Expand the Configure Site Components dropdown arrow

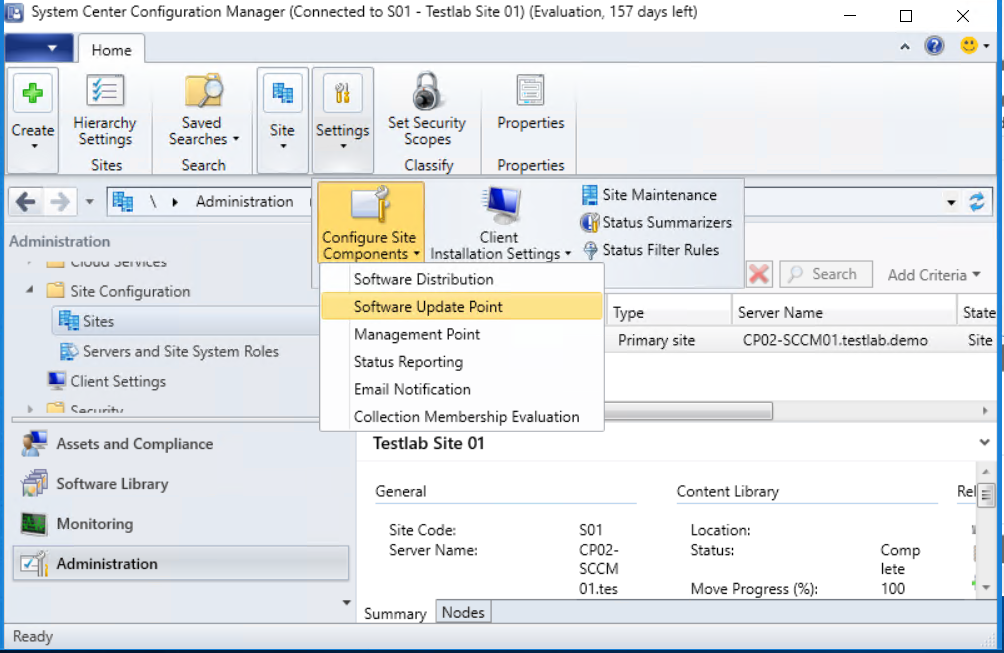pos(417,254)
